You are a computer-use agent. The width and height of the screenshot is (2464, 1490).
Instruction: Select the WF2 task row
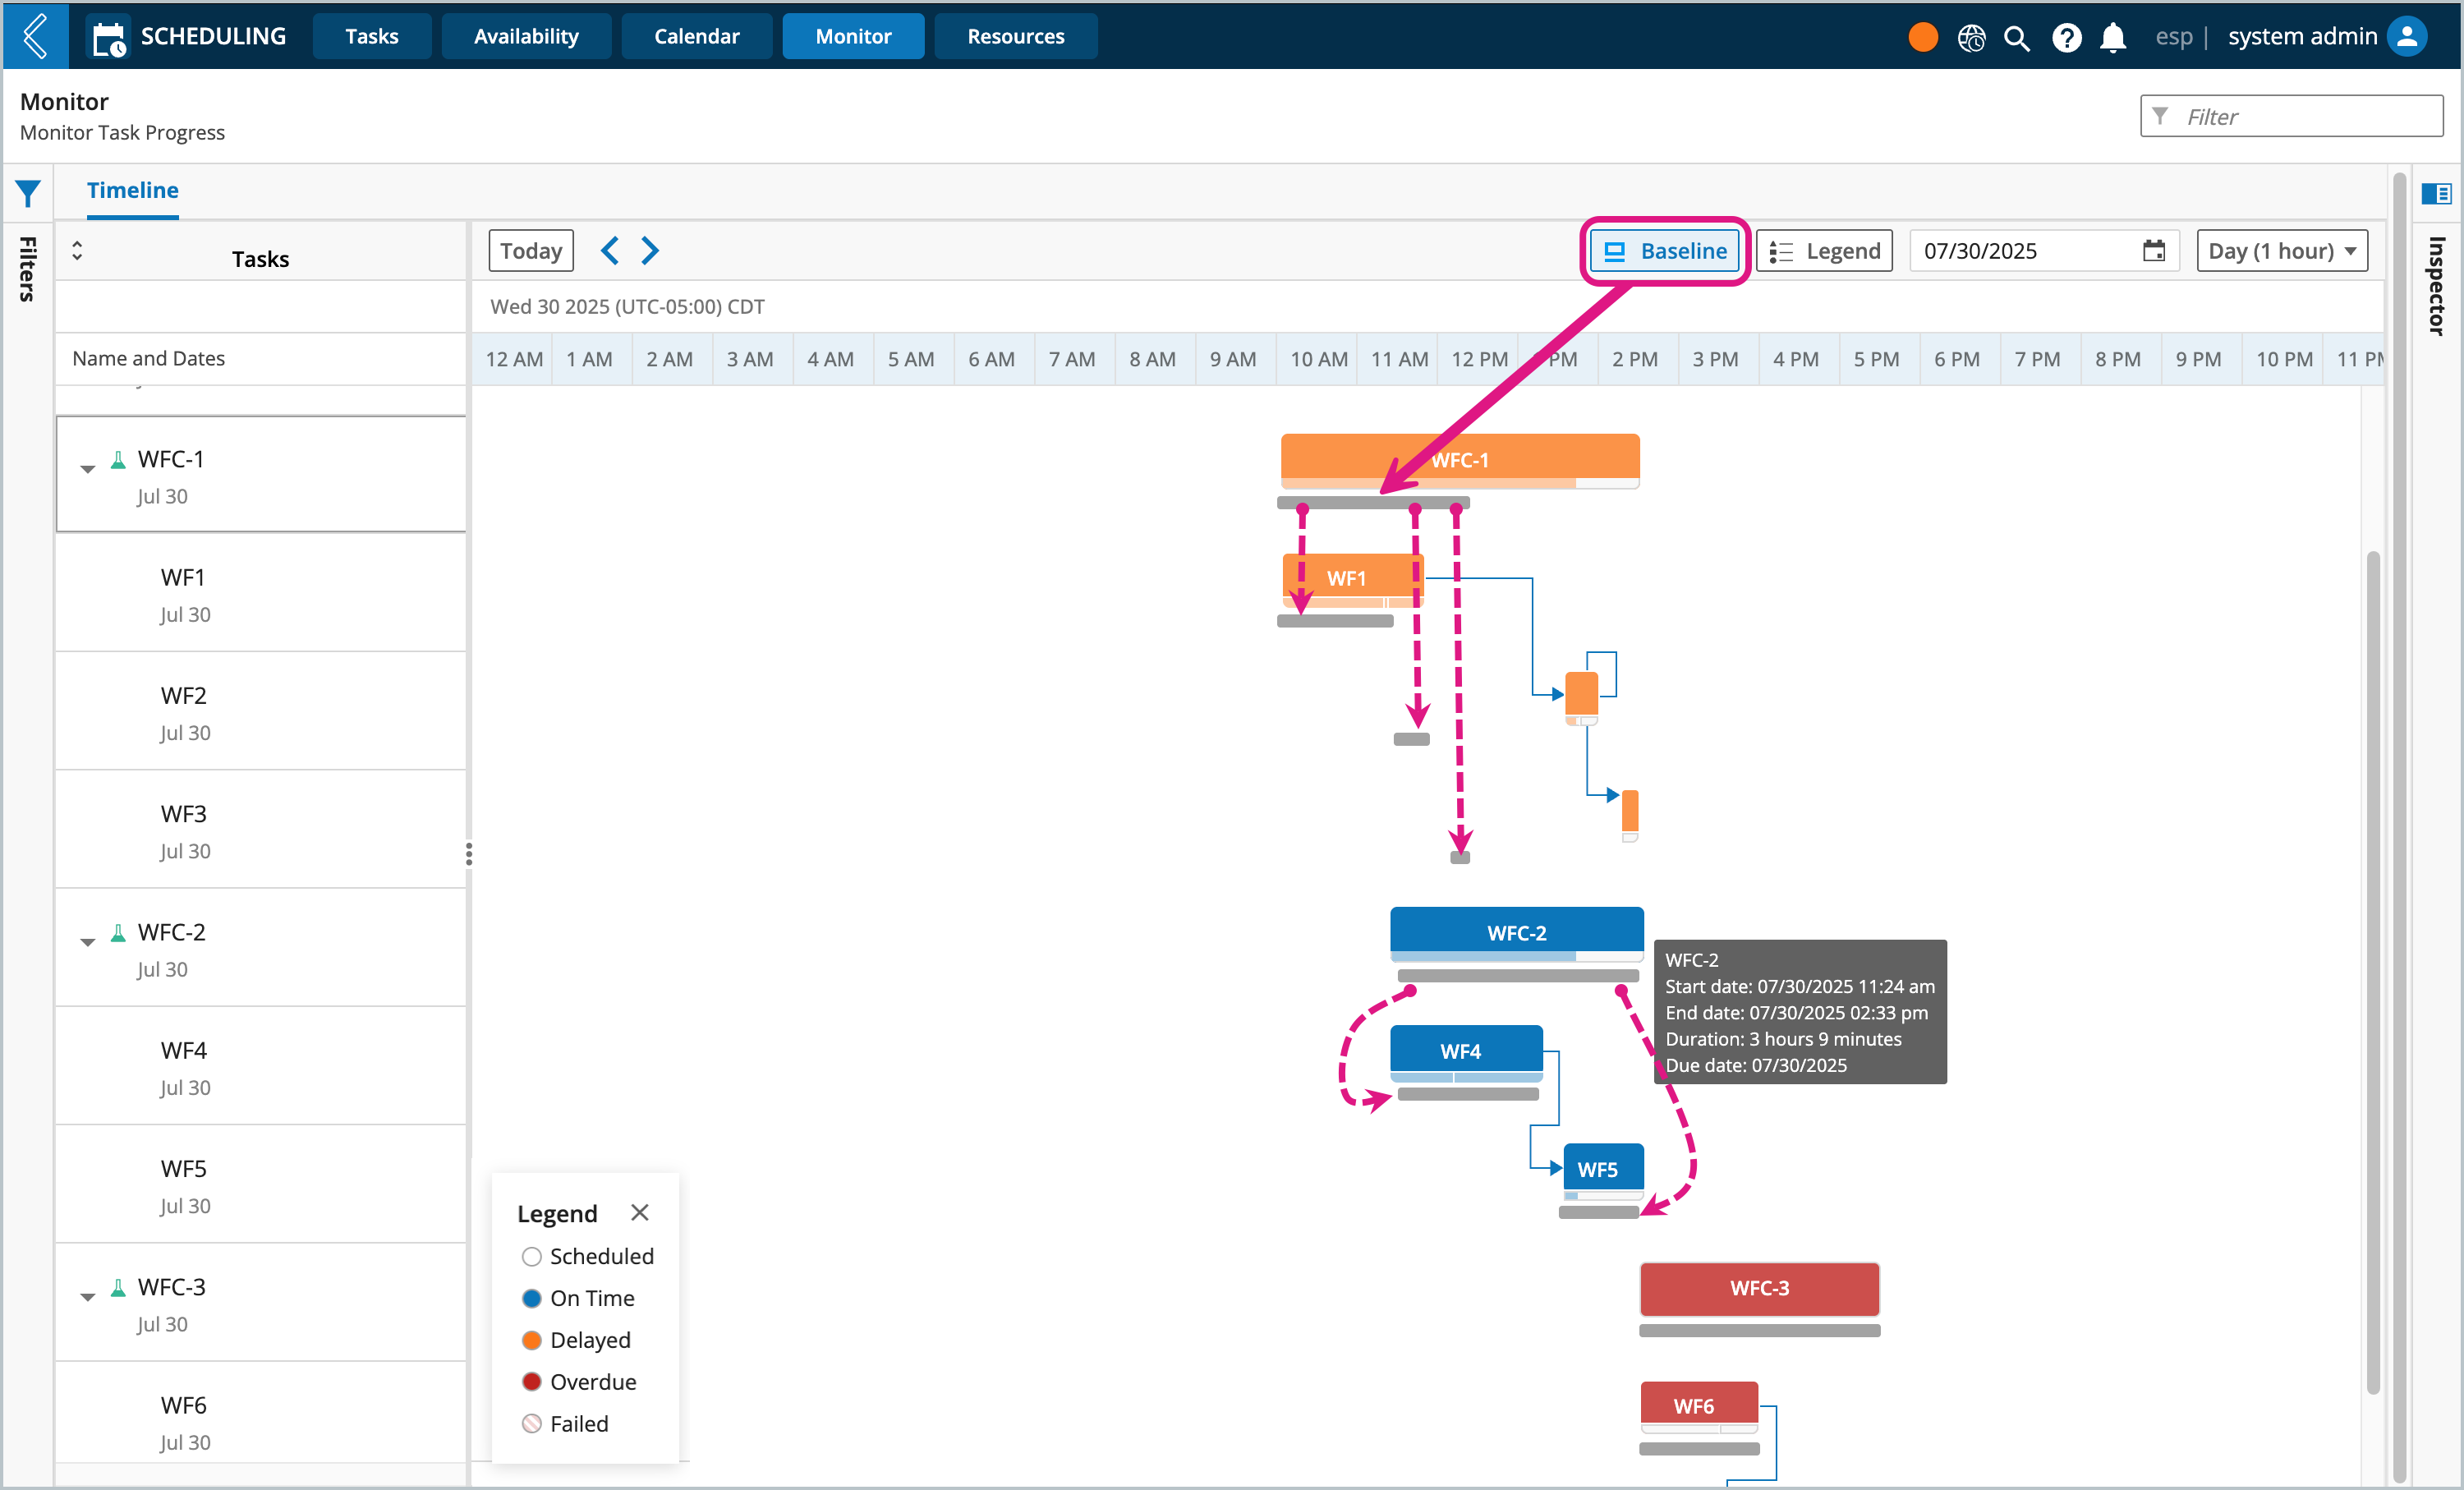coord(261,711)
